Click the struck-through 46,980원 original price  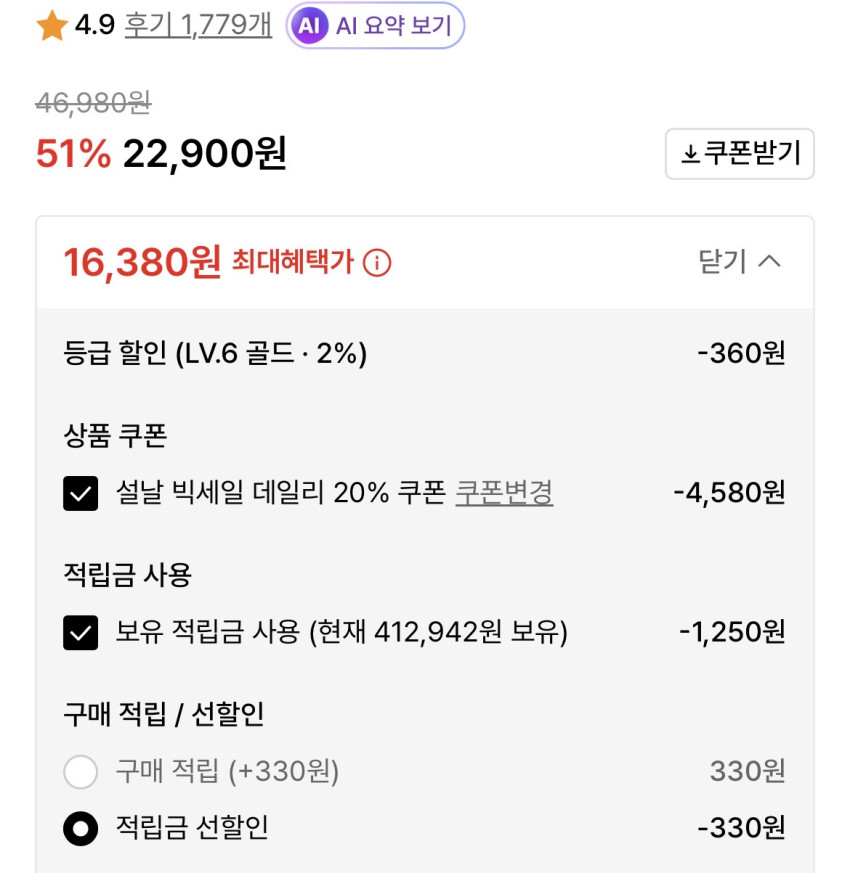(93, 102)
